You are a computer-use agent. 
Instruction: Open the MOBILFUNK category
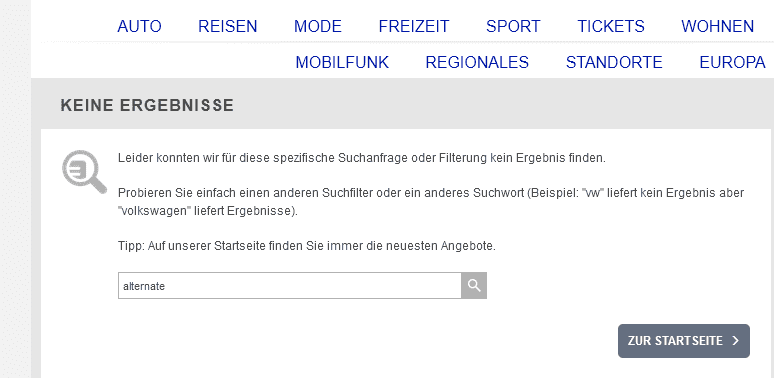click(x=342, y=63)
